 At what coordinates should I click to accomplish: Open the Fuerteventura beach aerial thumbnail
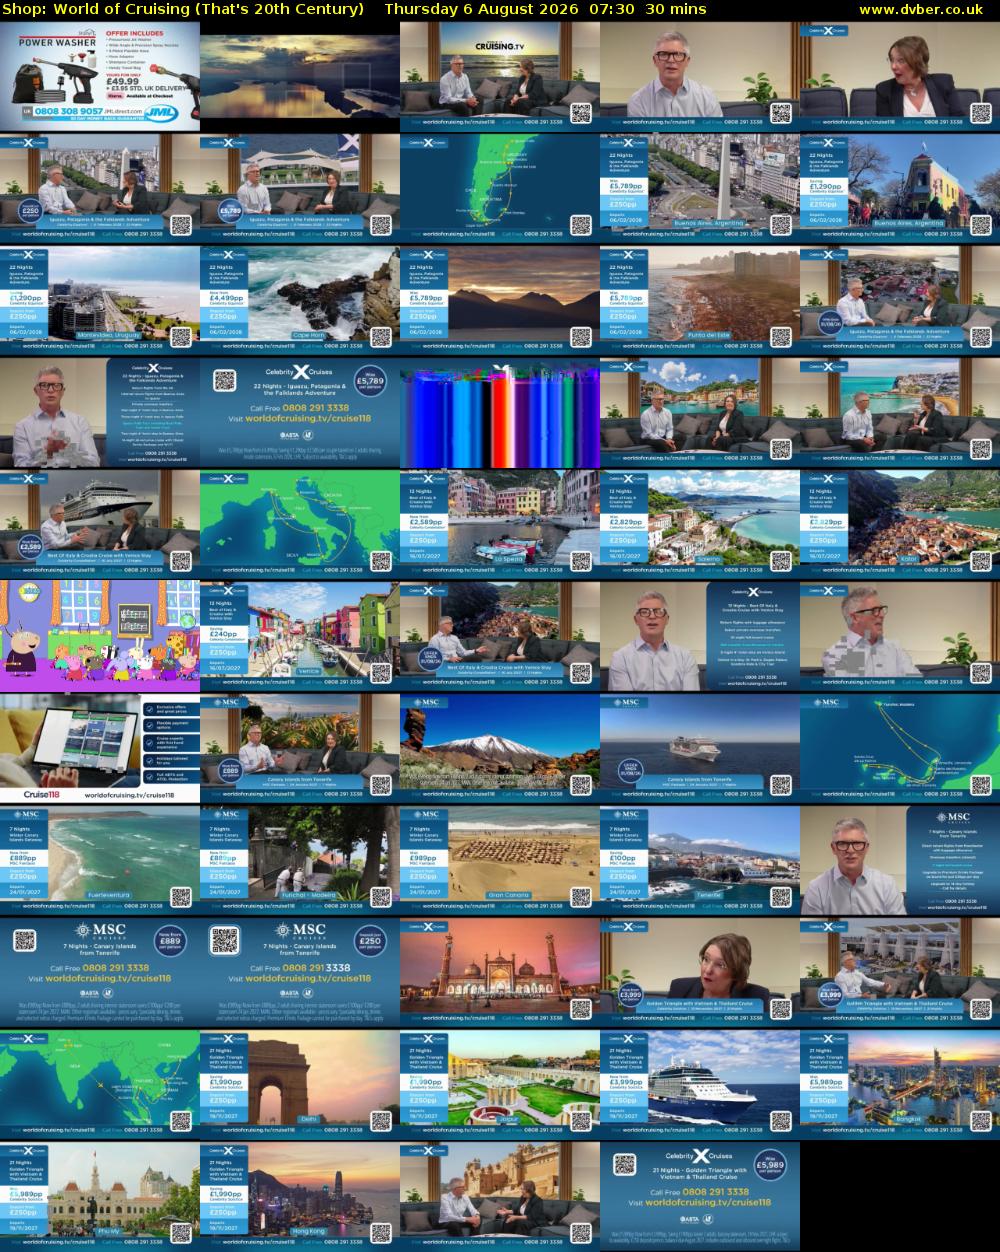(x=100, y=861)
